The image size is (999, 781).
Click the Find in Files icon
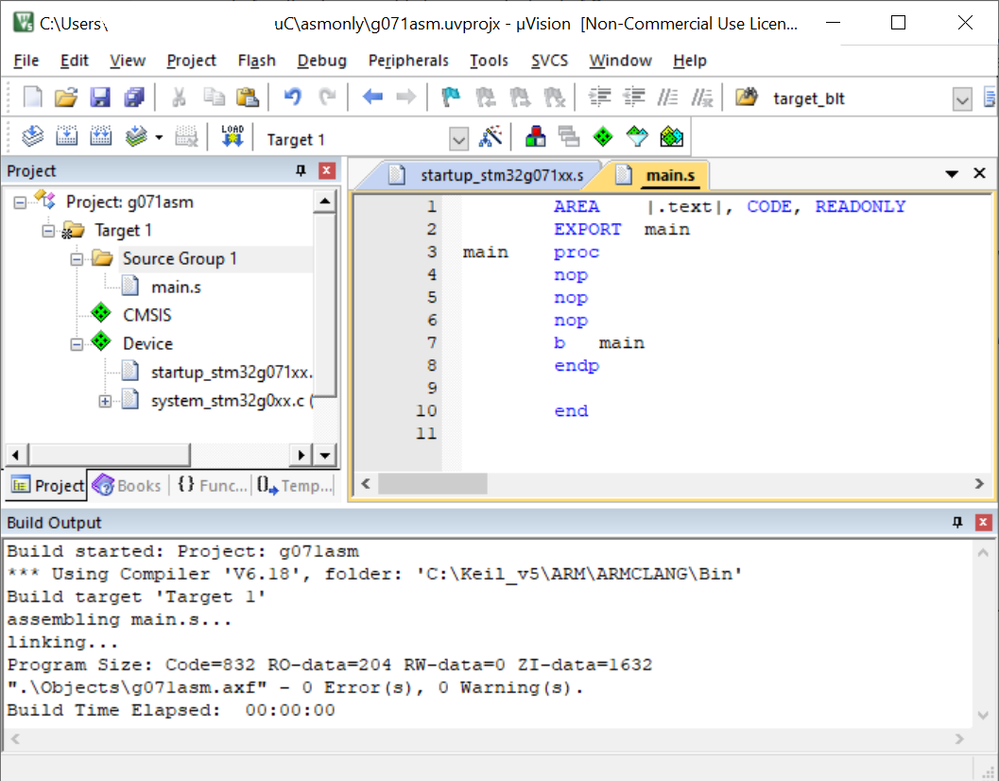[x=746, y=97]
